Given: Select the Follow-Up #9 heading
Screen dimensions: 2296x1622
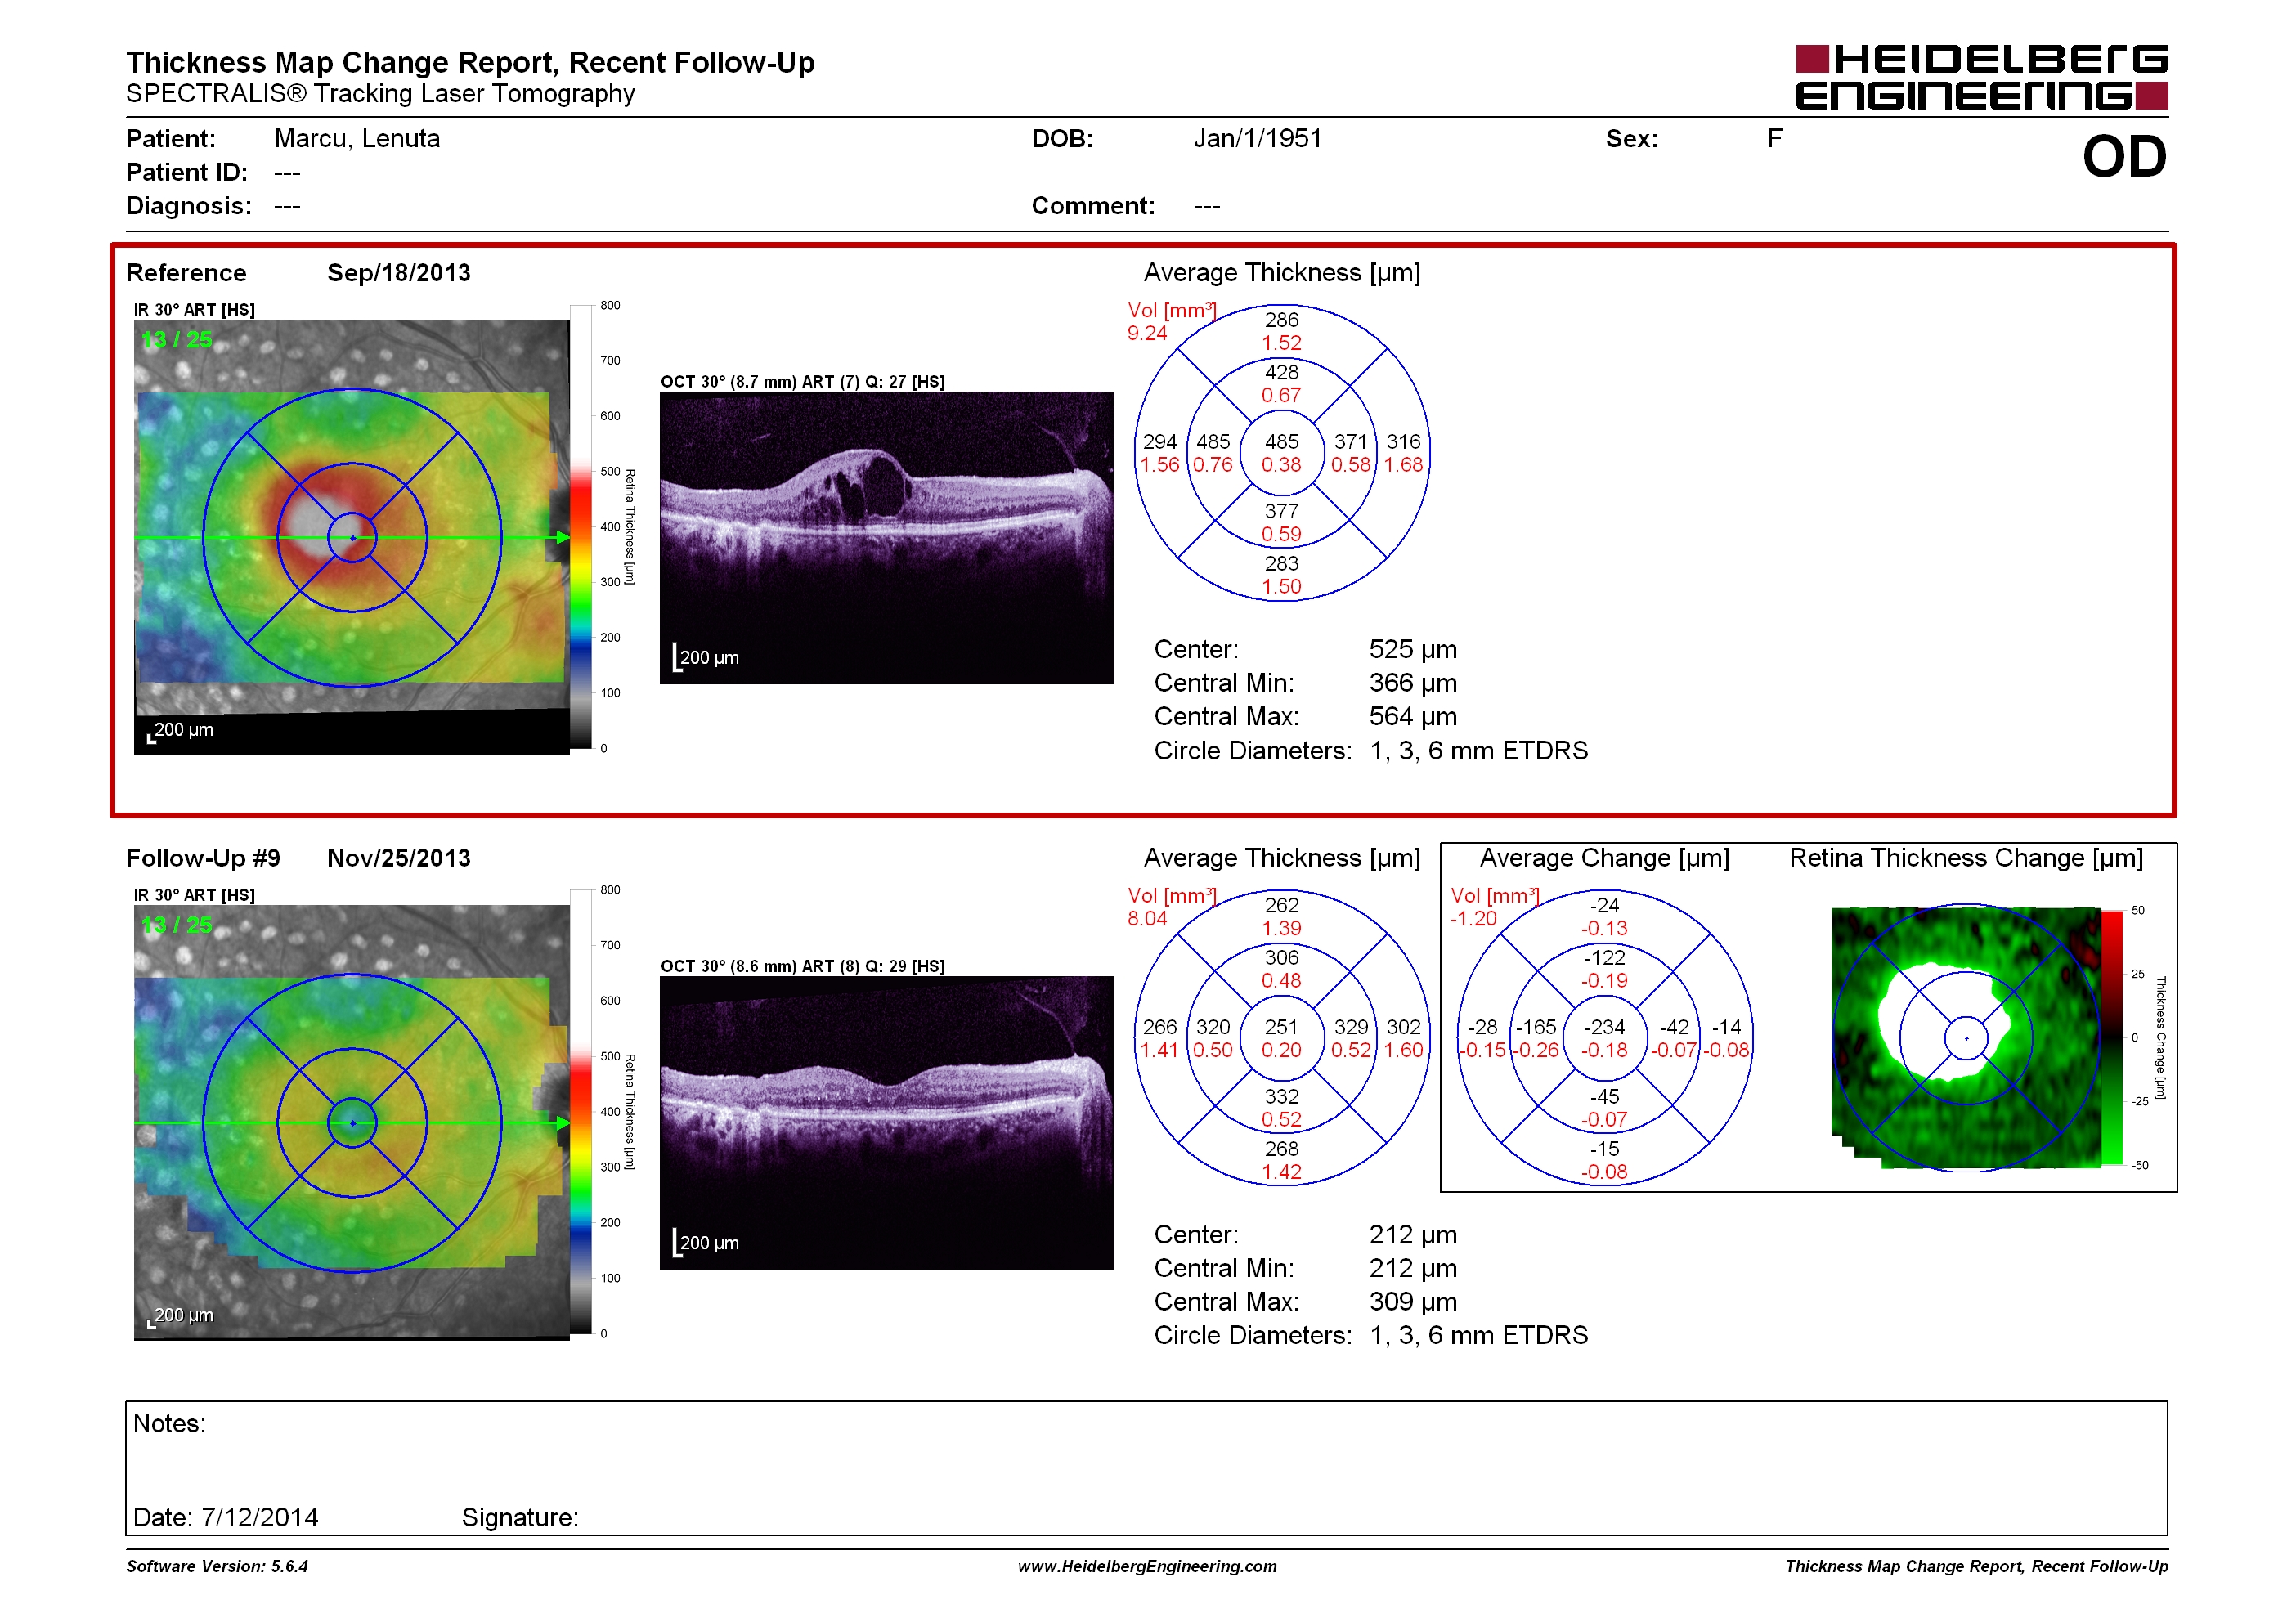Looking at the screenshot, I should click(x=203, y=858).
